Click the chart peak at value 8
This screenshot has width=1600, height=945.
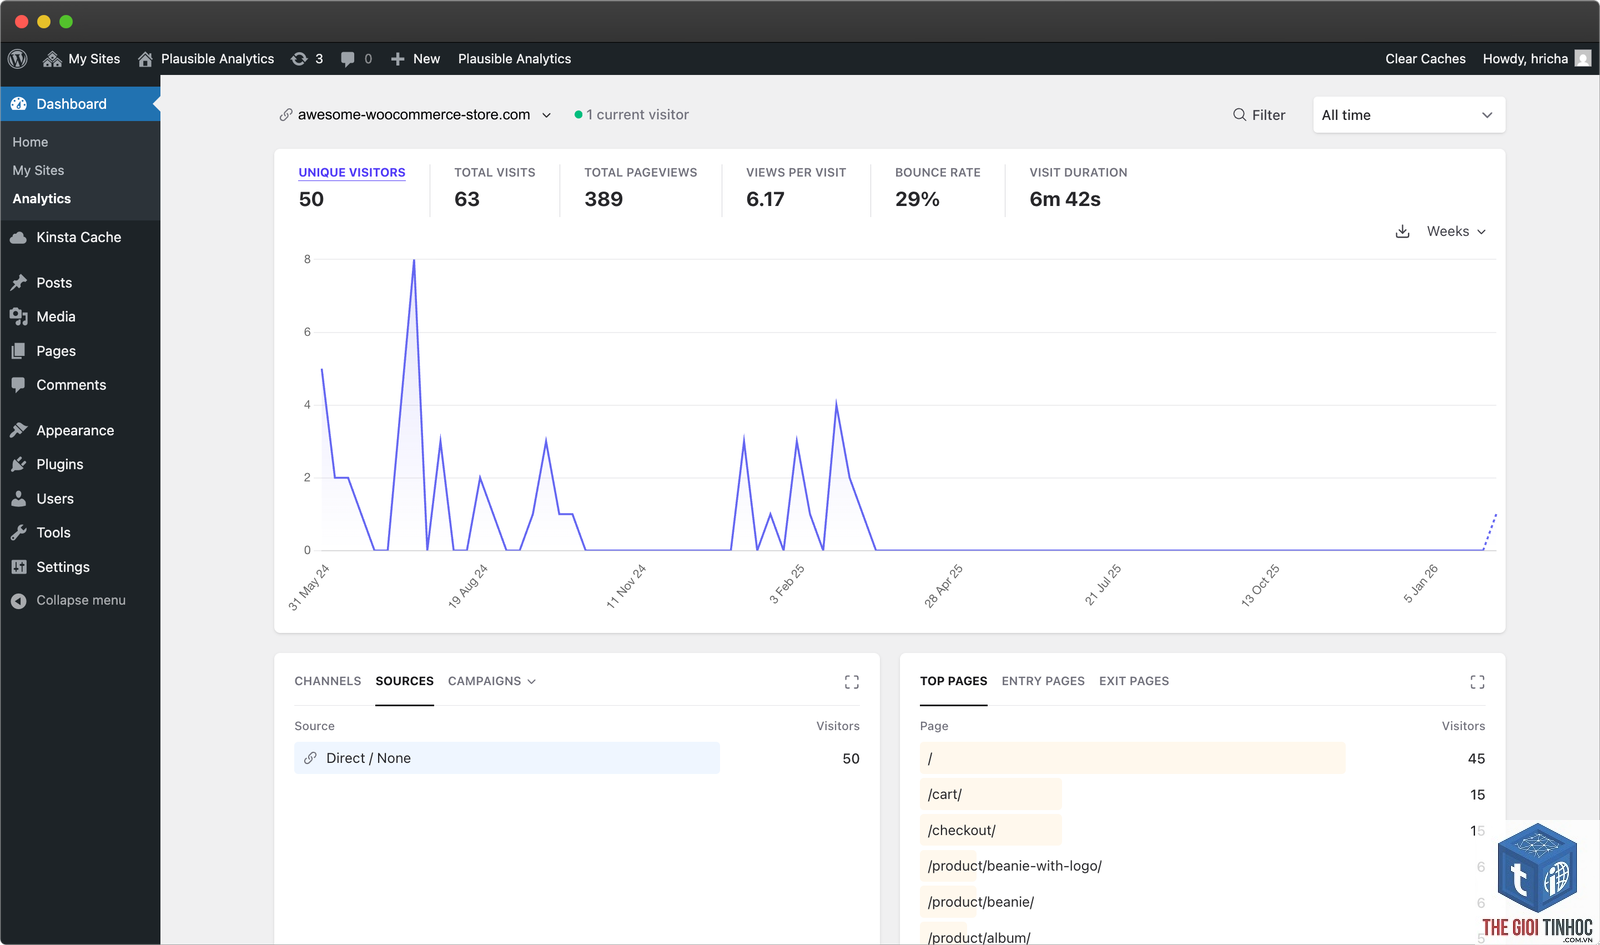[x=414, y=260]
